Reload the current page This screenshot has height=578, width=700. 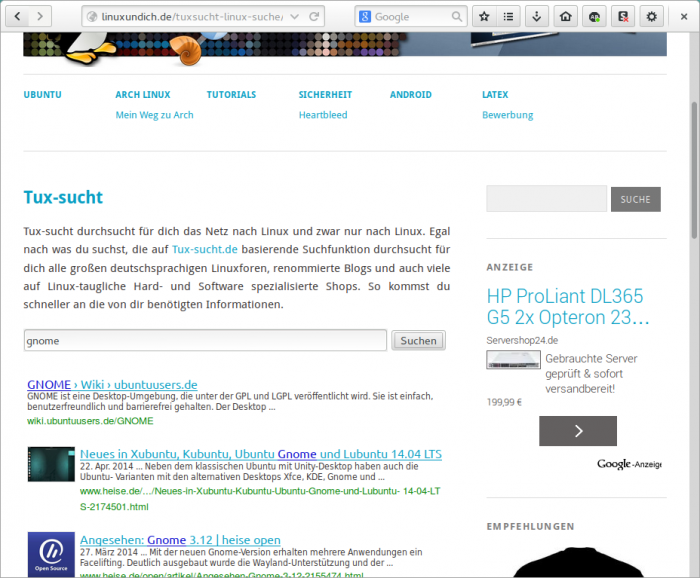click(x=315, y=16)
